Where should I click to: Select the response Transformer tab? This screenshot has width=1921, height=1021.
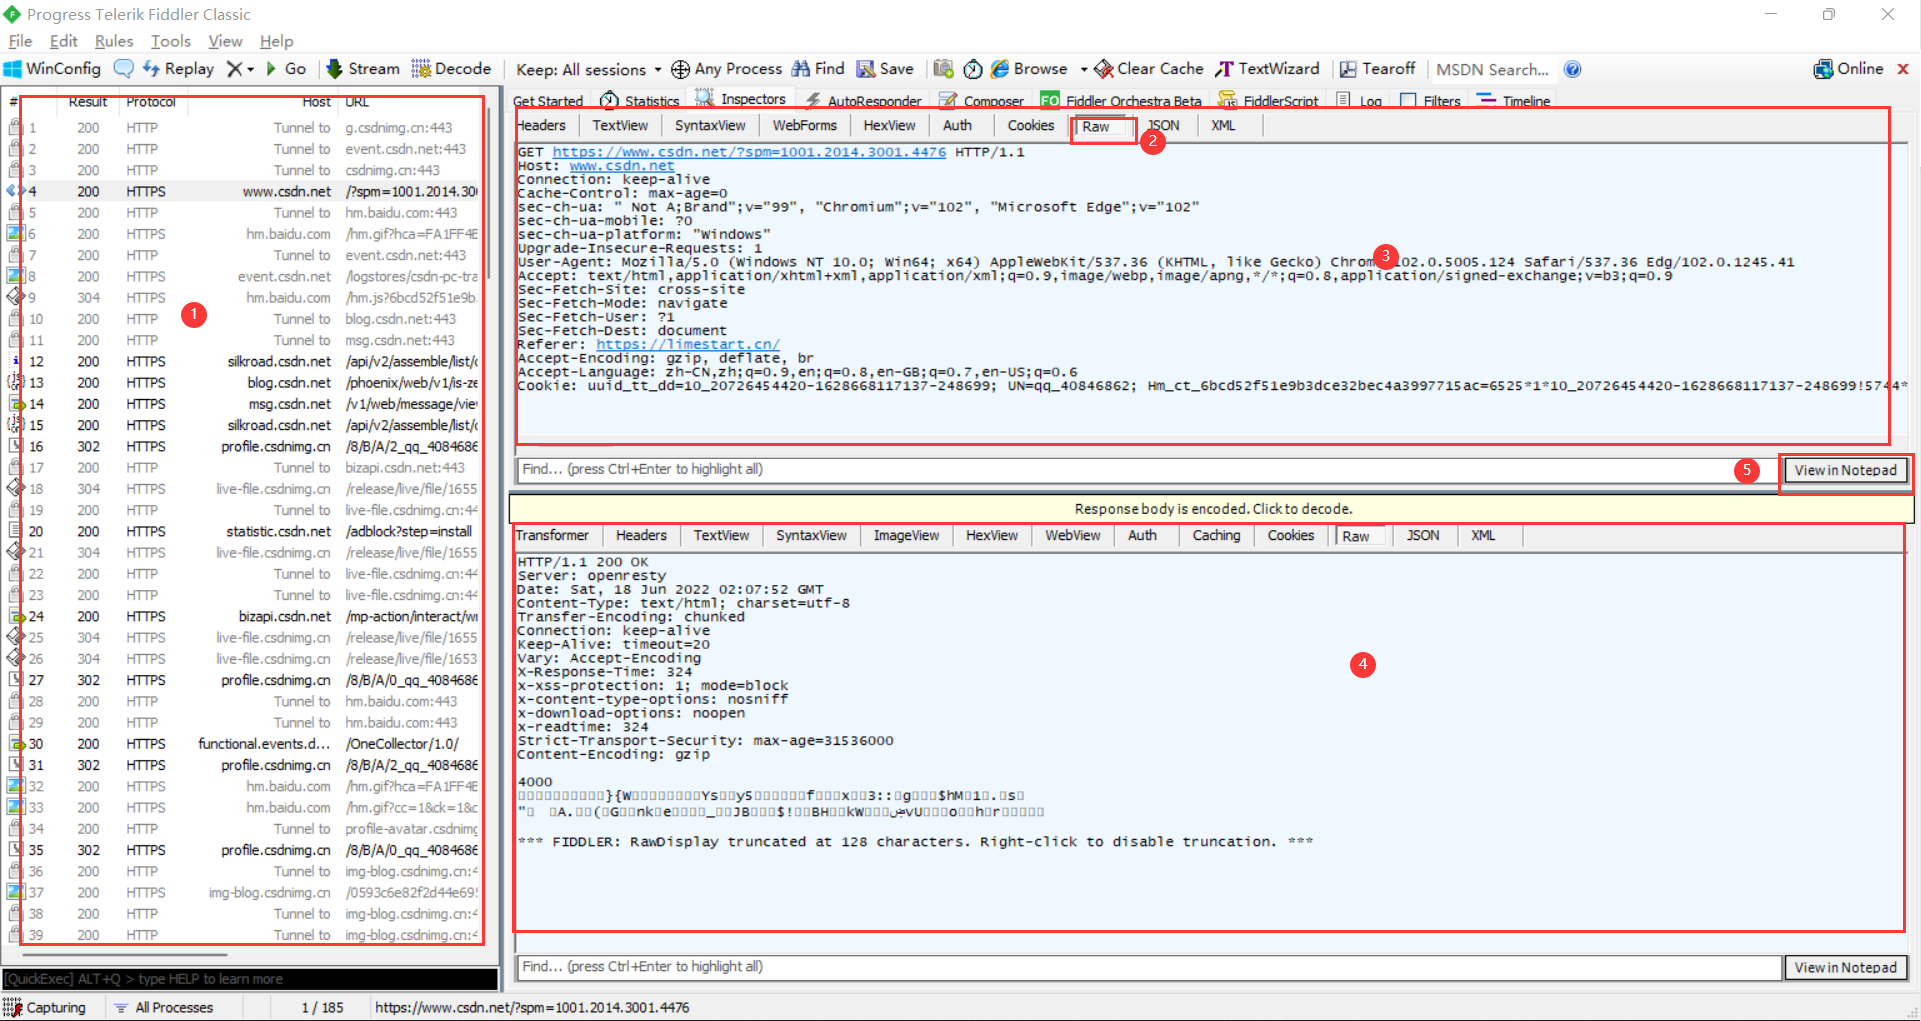click(552, 535)
